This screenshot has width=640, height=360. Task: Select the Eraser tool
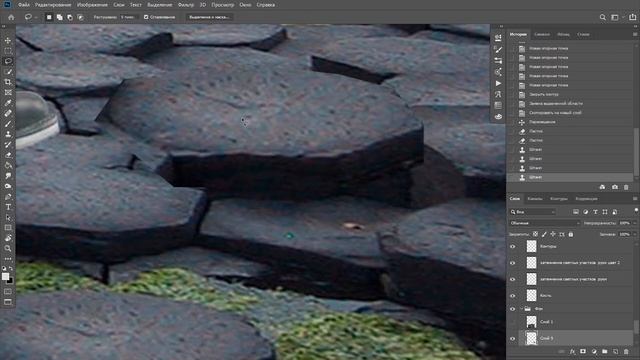click(x=8, y=155)
